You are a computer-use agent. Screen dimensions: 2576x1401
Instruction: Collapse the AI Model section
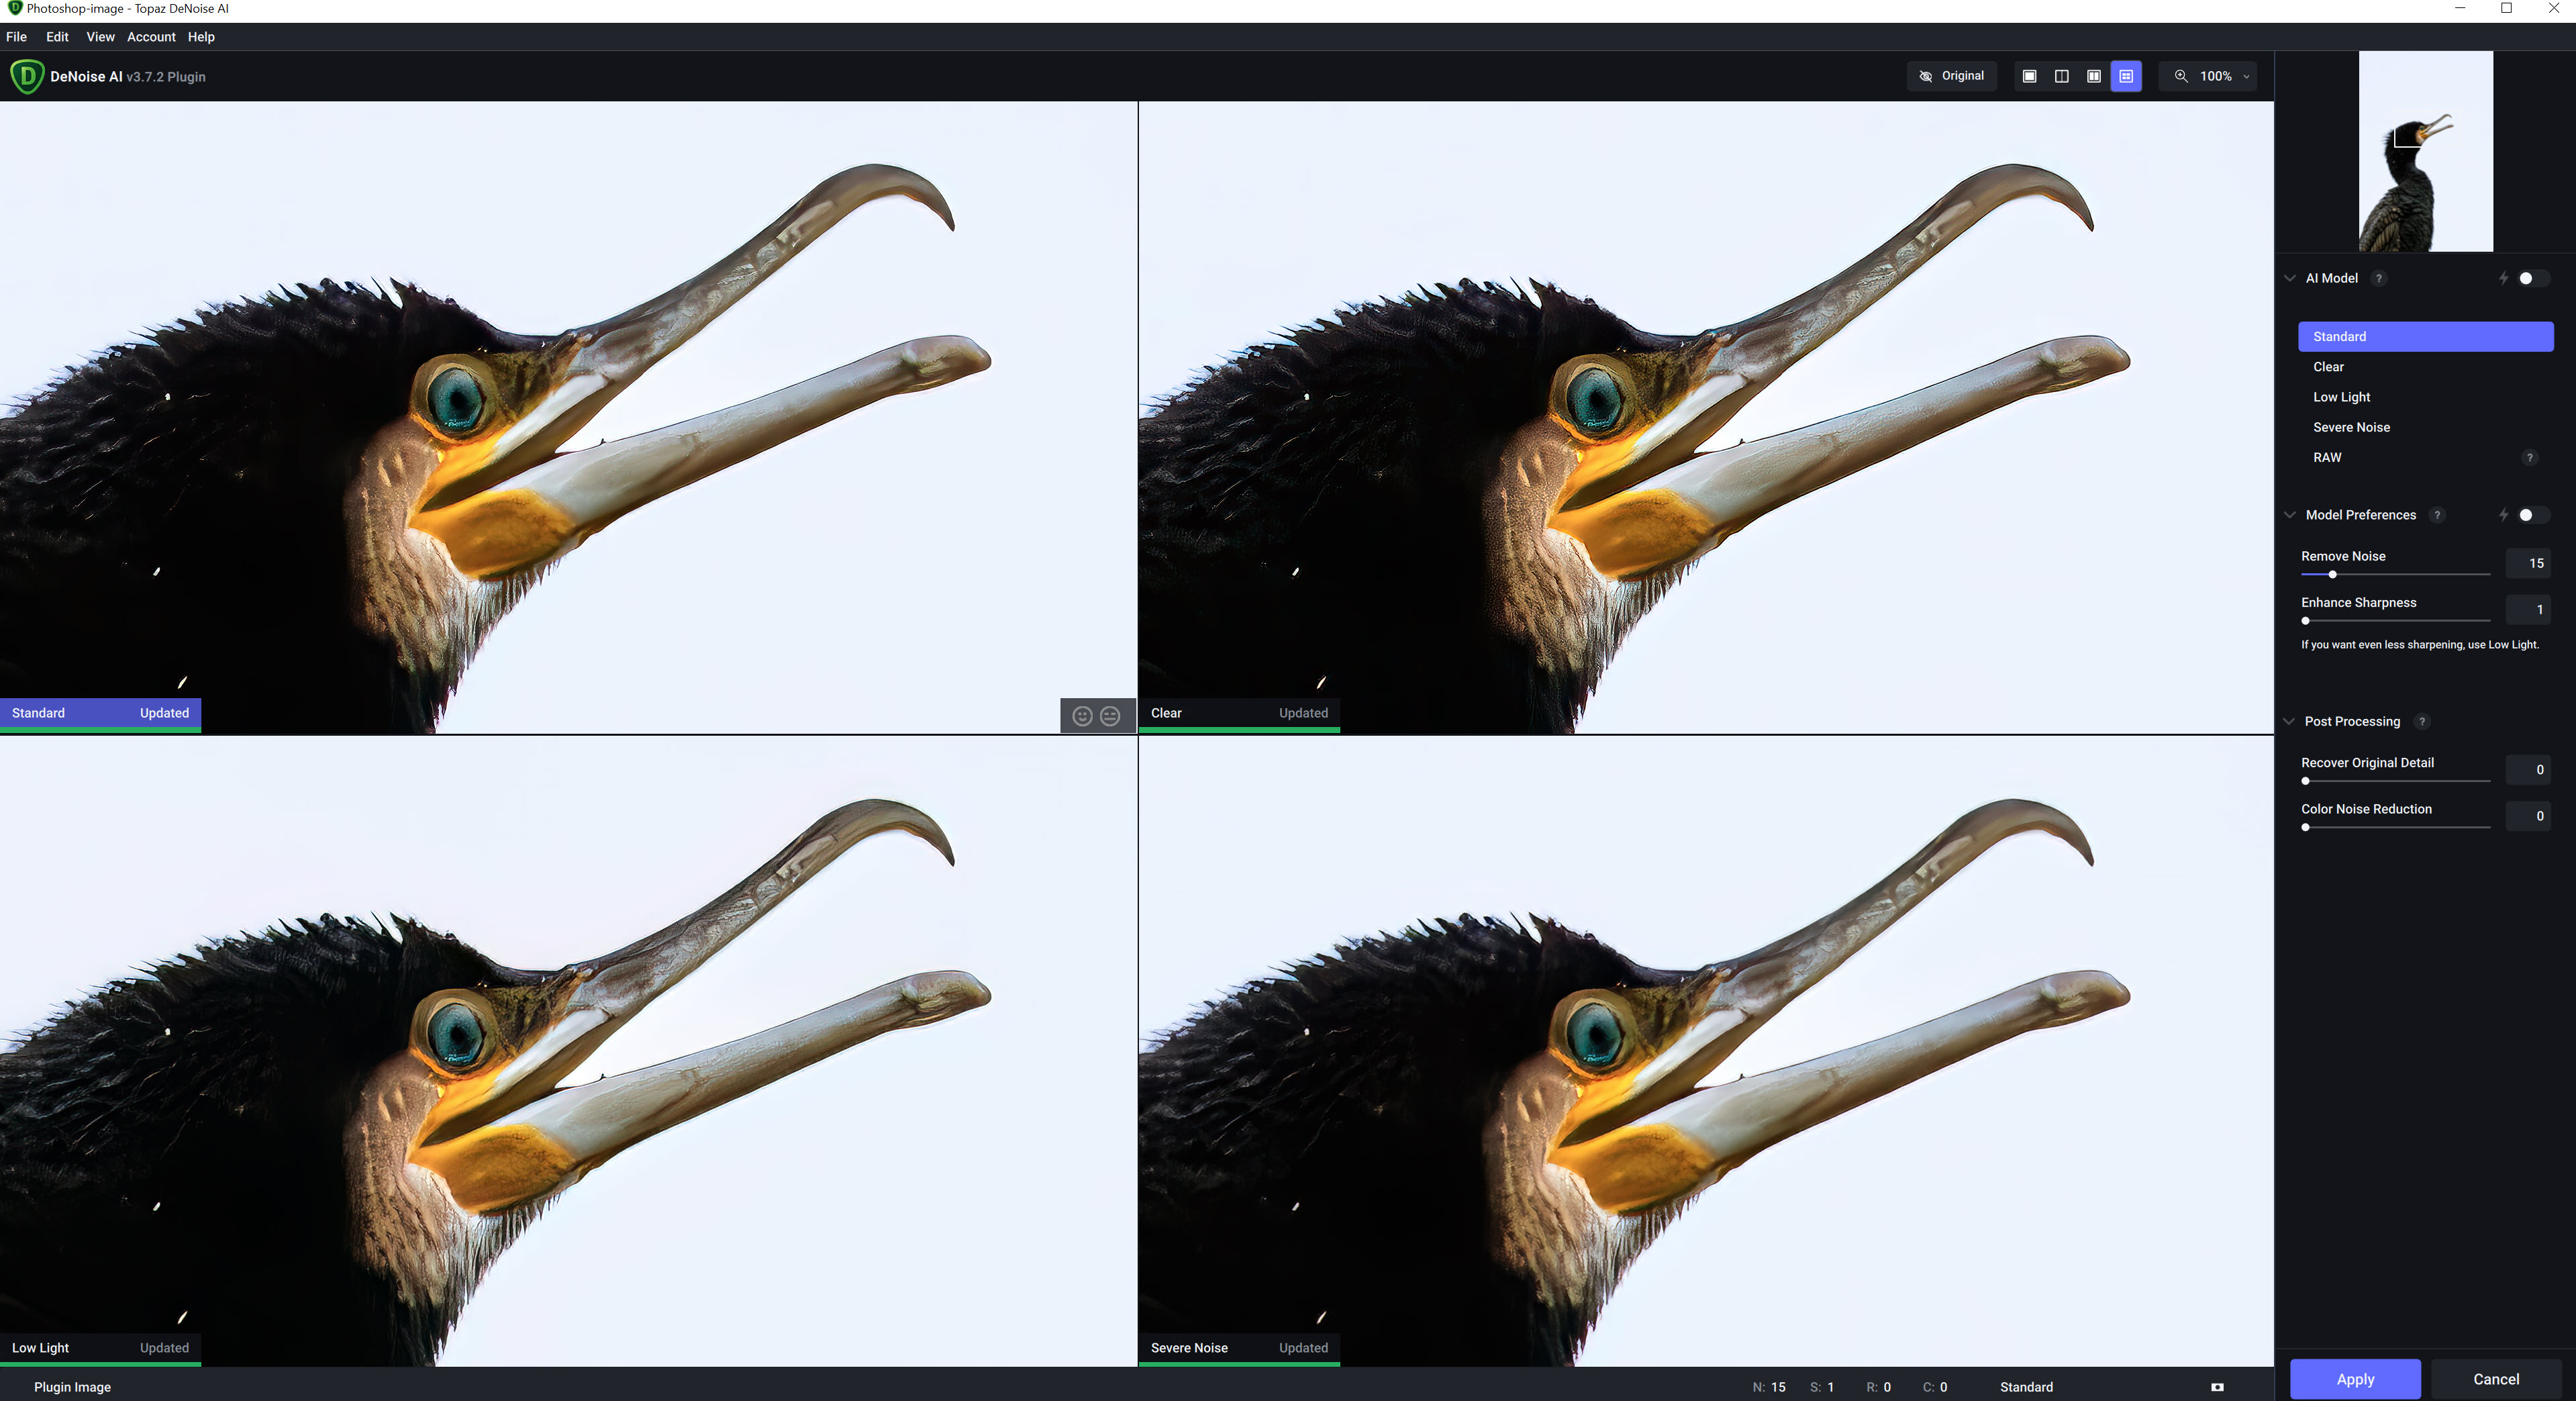[x=2290, y=279]
